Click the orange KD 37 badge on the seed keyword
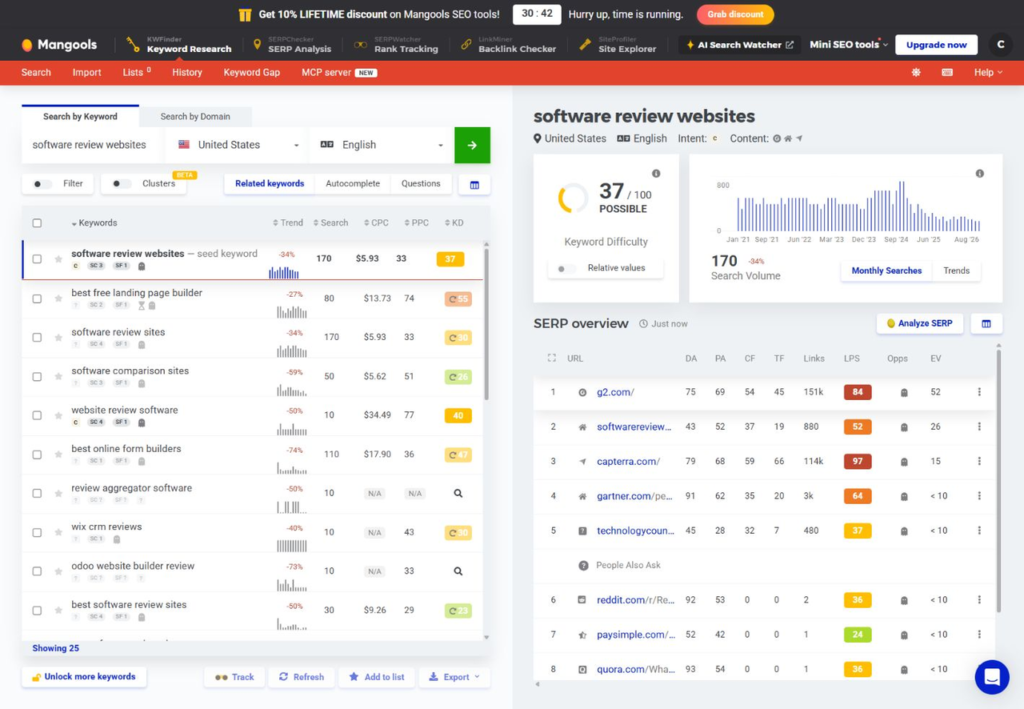This screenshot has height=709, width=1024. point(450,259)
